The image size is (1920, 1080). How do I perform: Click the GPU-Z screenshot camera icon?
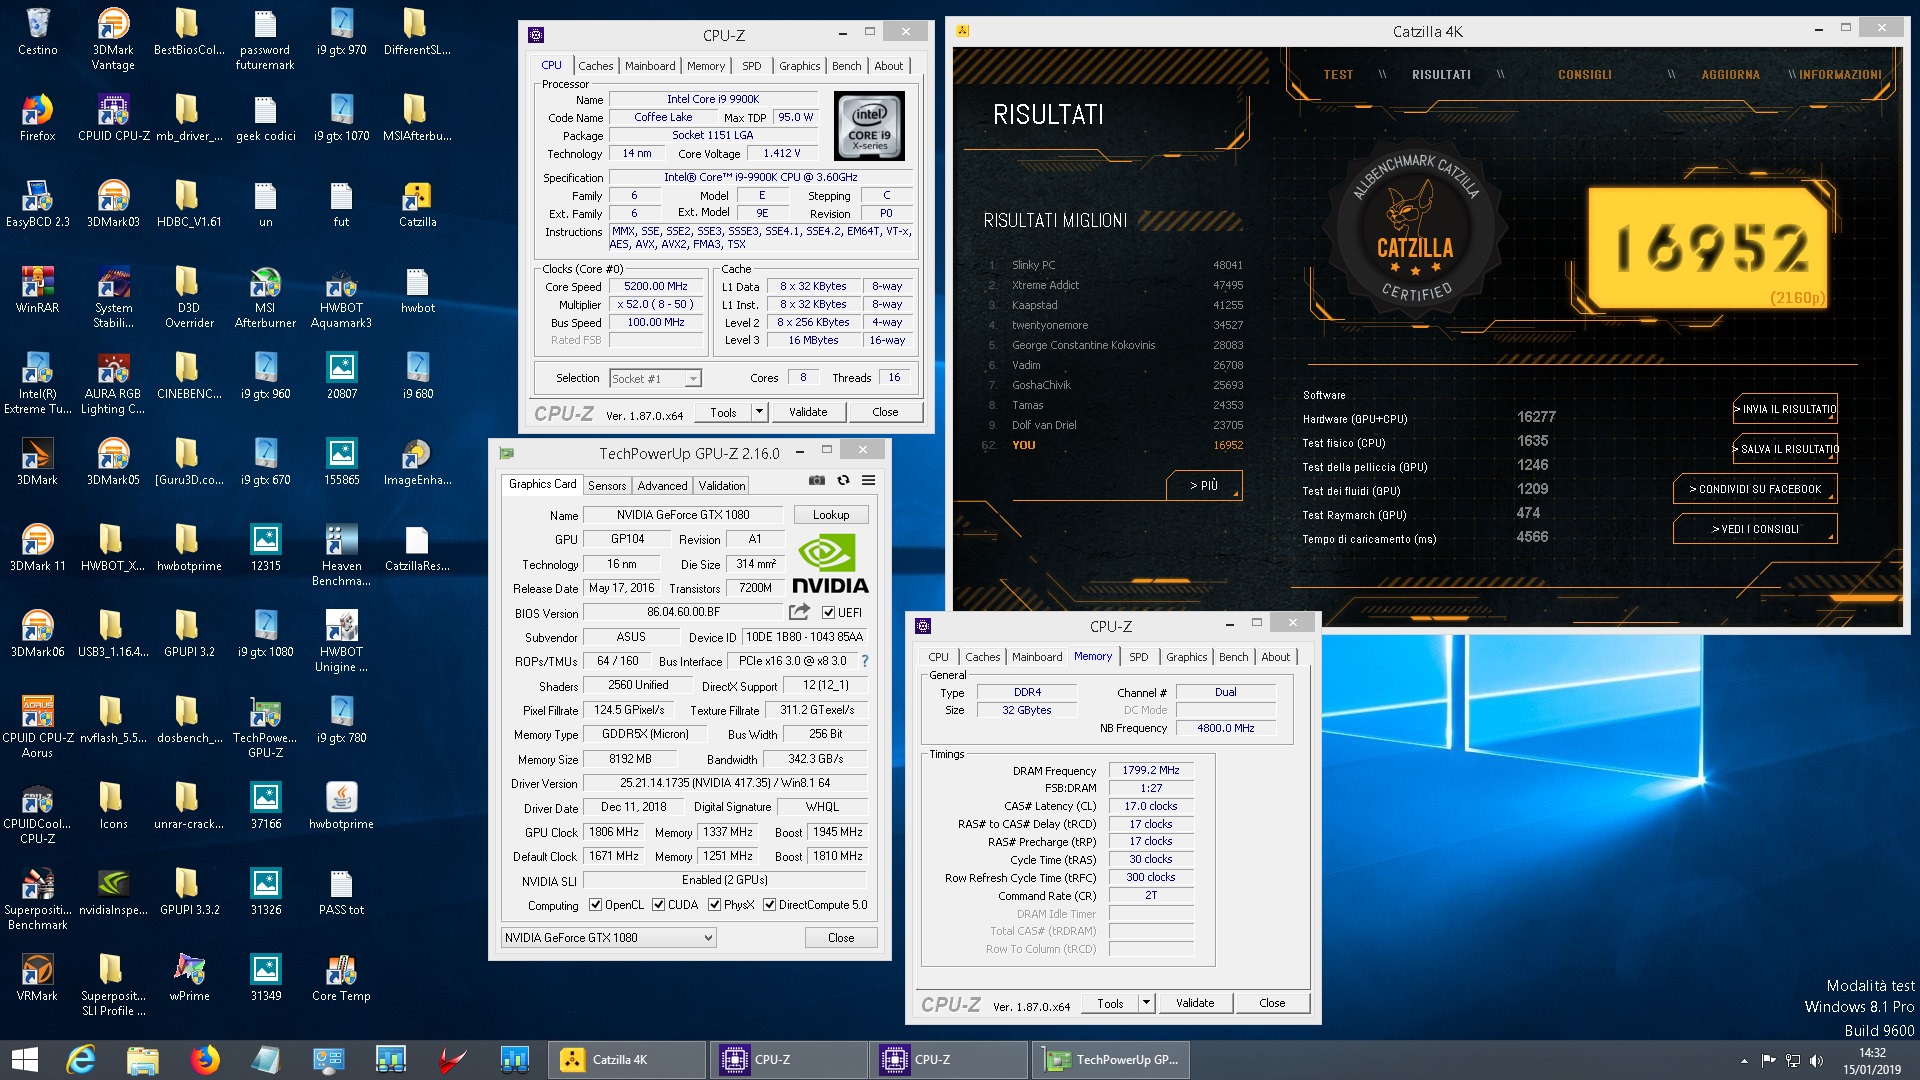coord(817,481)
